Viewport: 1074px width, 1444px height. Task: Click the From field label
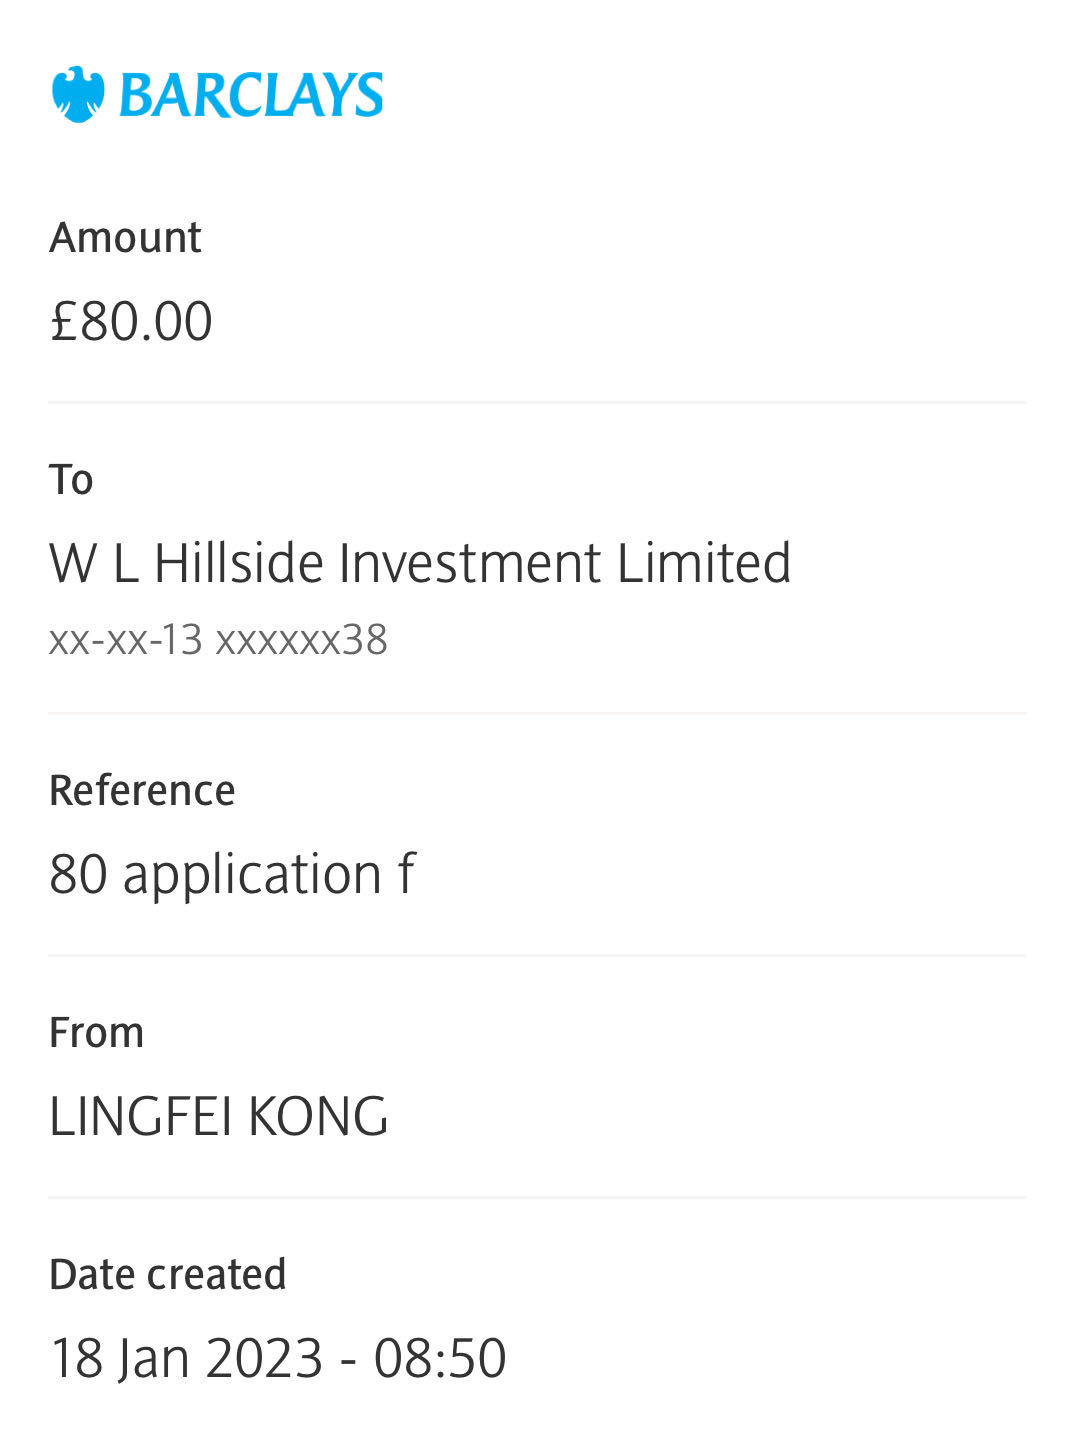click(x=96, y=1033)
